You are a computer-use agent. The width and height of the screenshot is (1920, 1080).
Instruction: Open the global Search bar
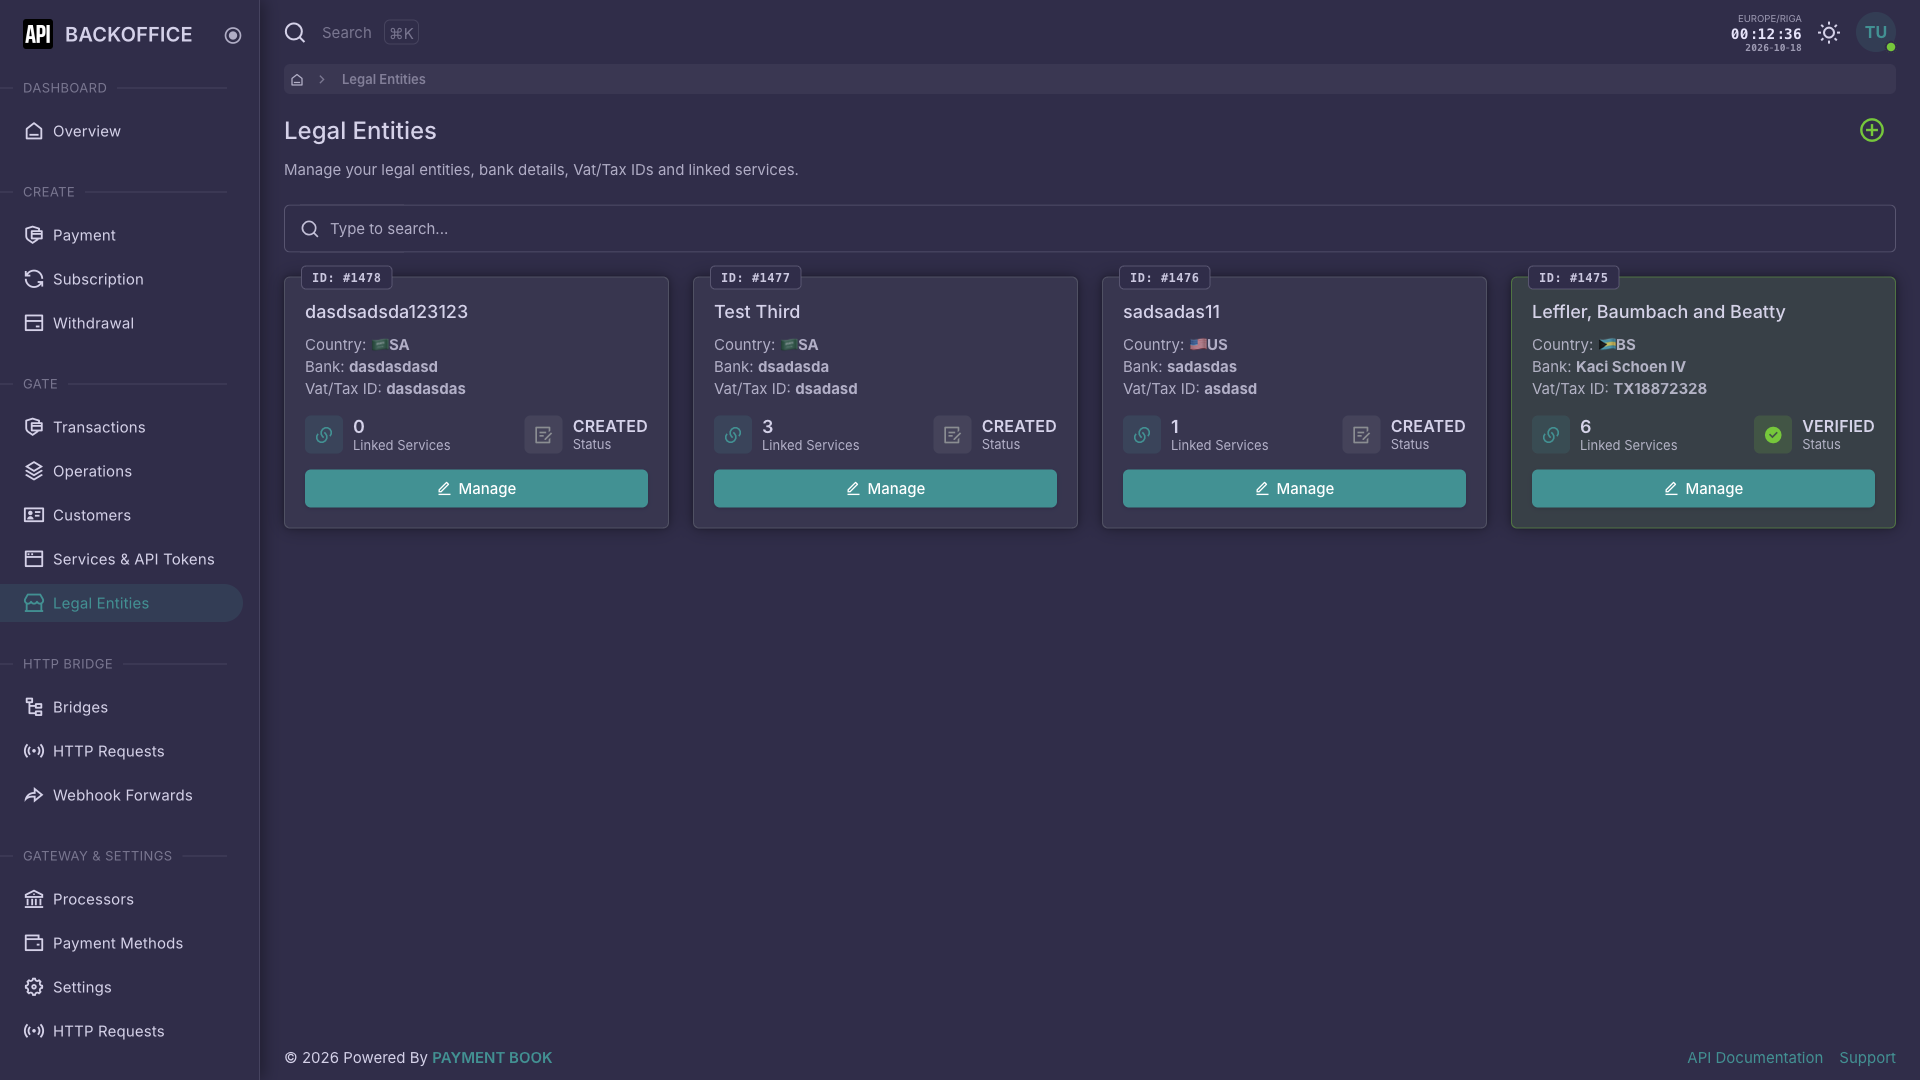[x=351, y=33]
